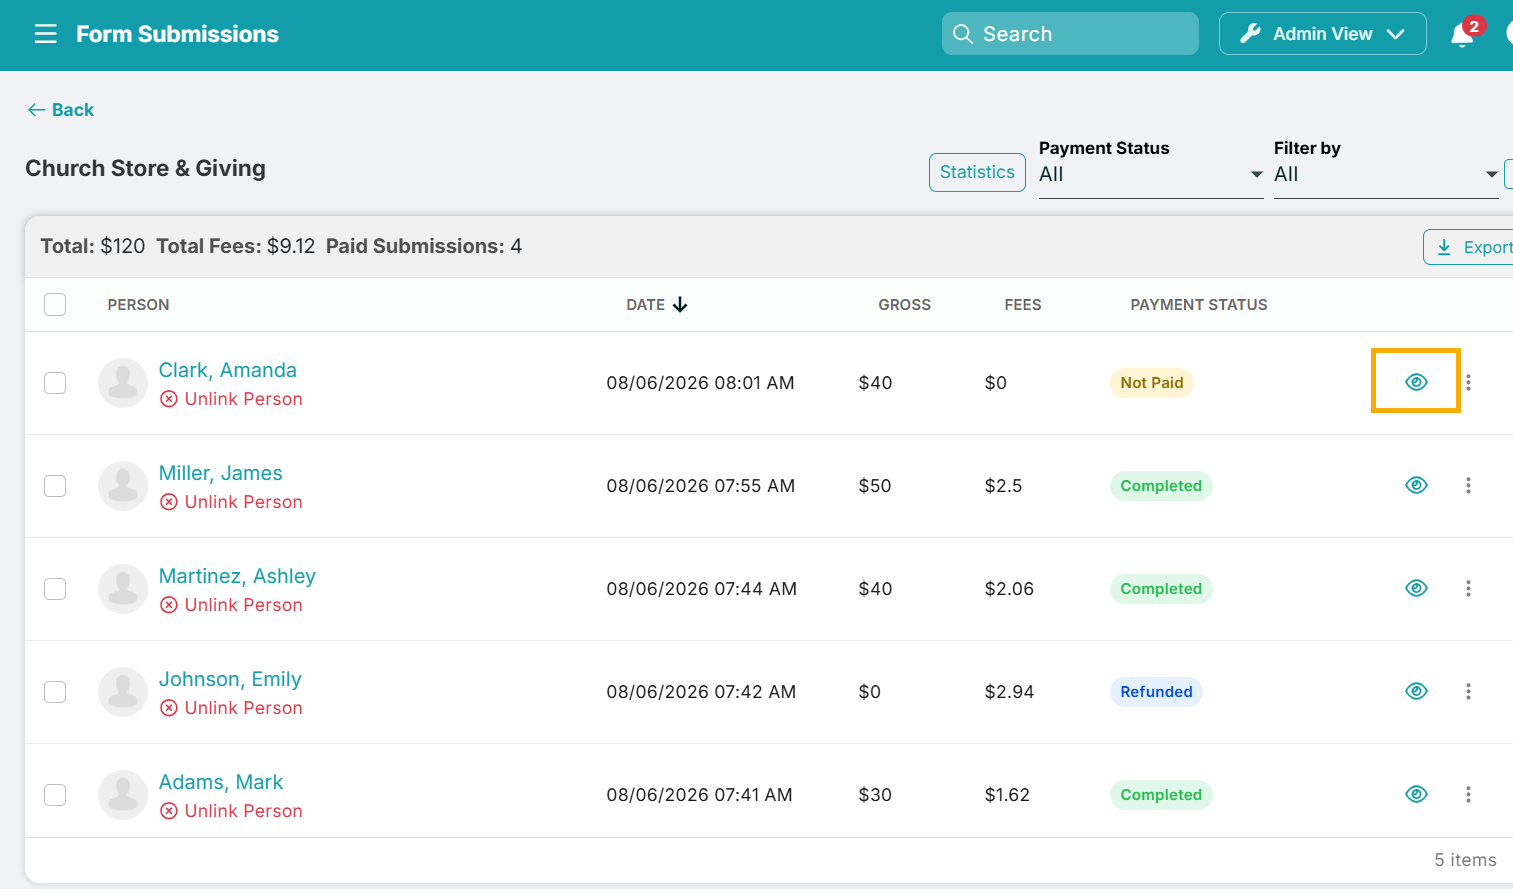Screen dimensions: 1513x893
Task: Open Miller, James profile link
Action: [221, 473]
